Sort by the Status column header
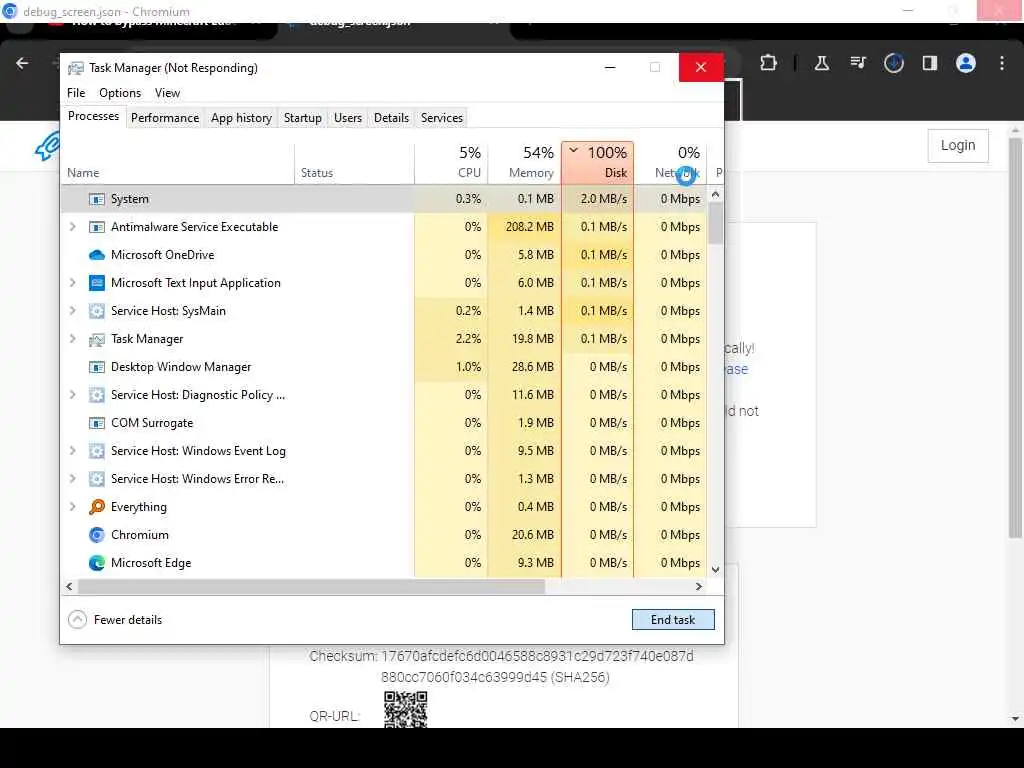This screenshot has height=768, width=1024. pyautogui.click(x=354, y=163)
